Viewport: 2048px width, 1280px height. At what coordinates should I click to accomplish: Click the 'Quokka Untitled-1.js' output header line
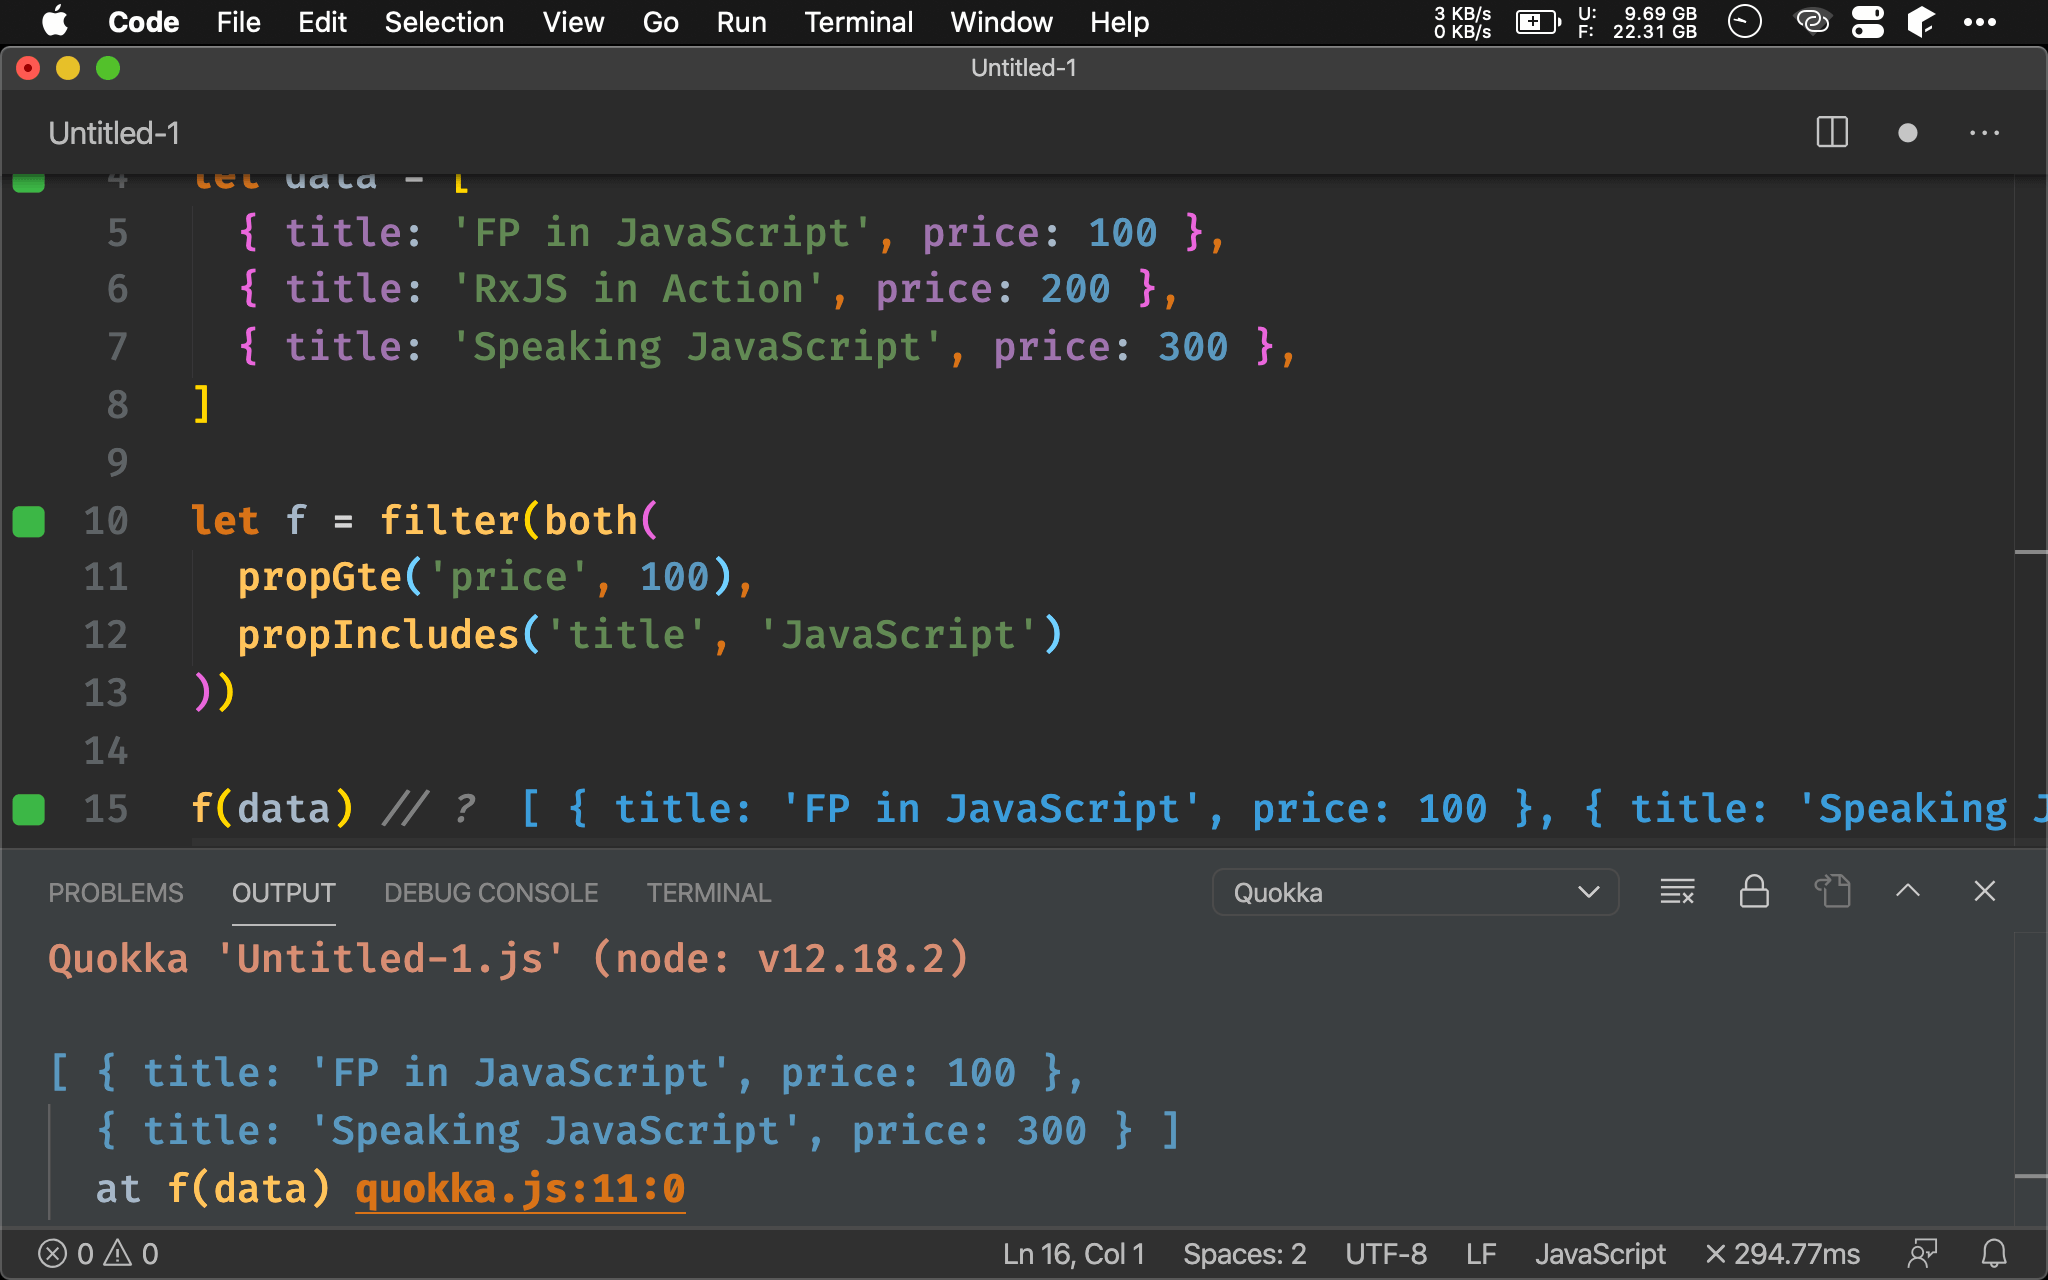508,959
